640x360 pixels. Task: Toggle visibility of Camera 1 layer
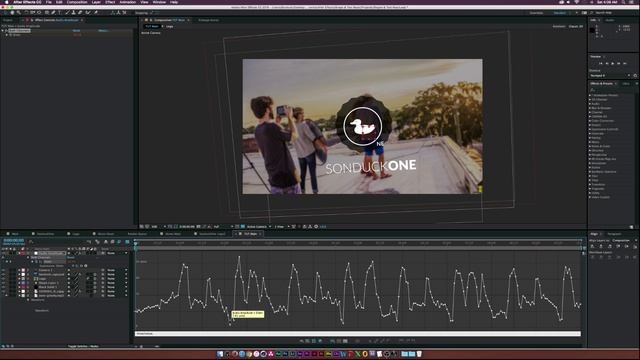3,270
